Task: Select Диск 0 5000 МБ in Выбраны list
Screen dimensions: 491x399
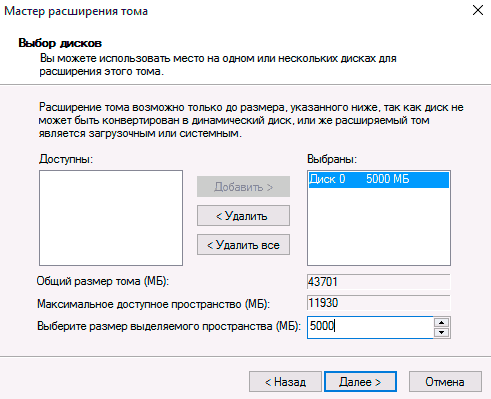Action: point(379,179)
